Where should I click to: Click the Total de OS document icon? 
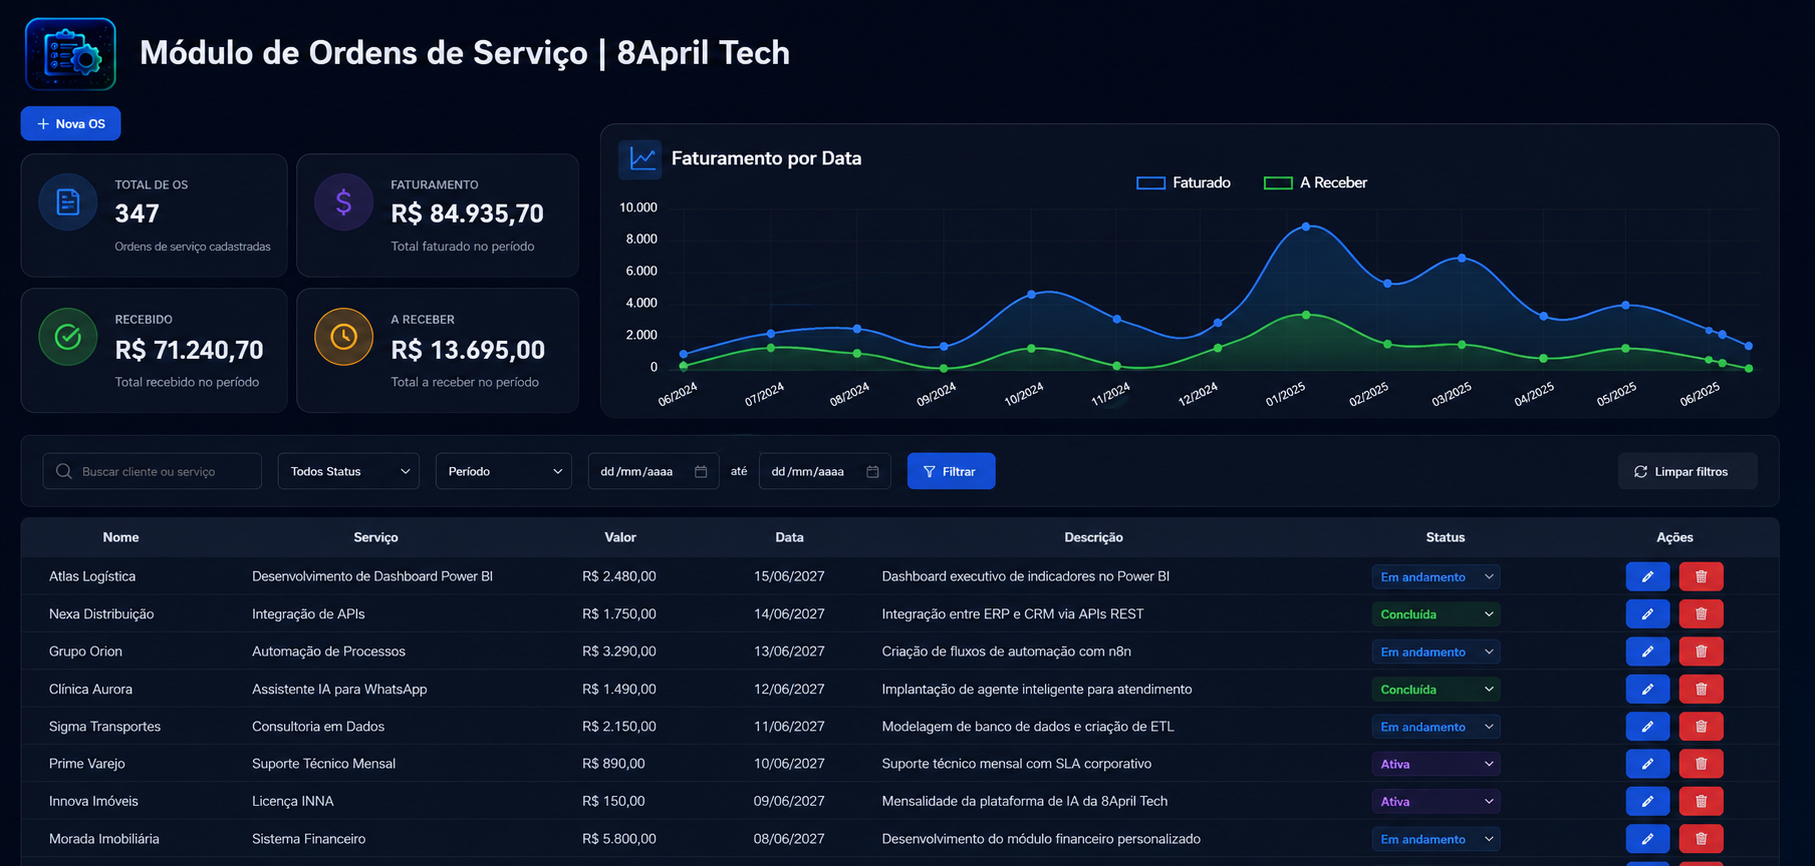(68, 202)
